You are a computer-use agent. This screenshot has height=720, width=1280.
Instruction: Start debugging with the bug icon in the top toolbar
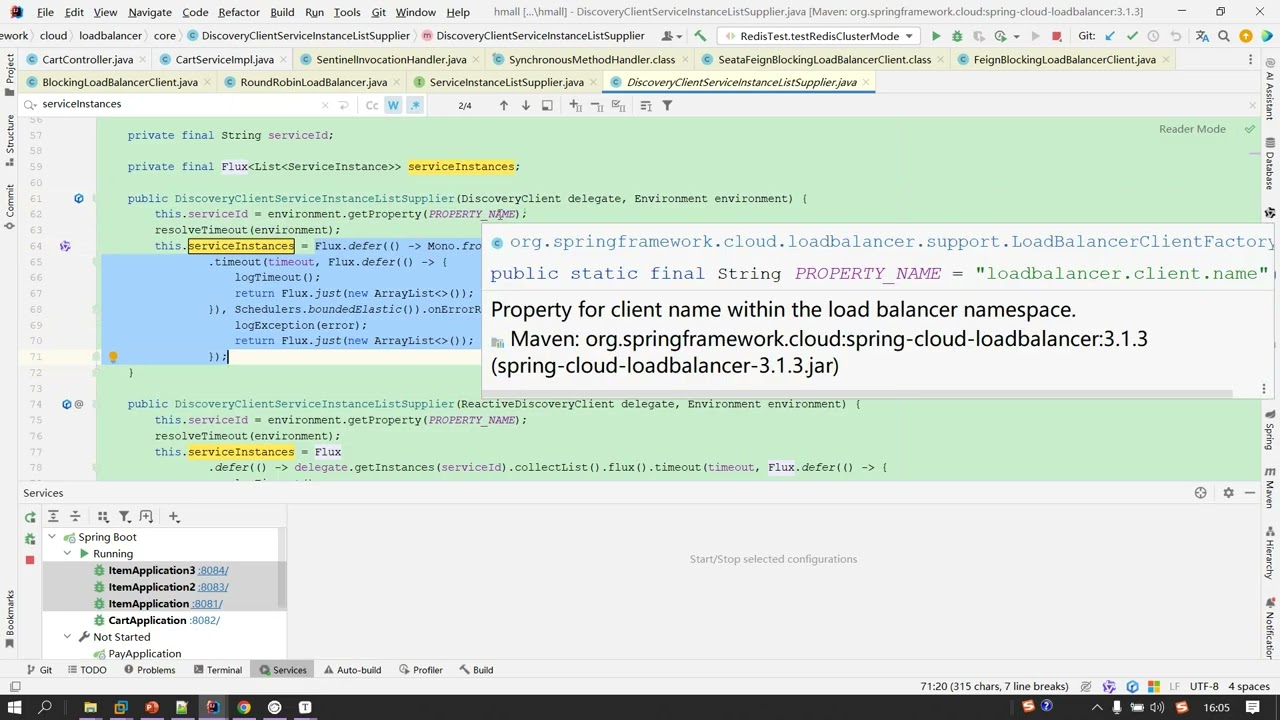(x=957, y=36)
